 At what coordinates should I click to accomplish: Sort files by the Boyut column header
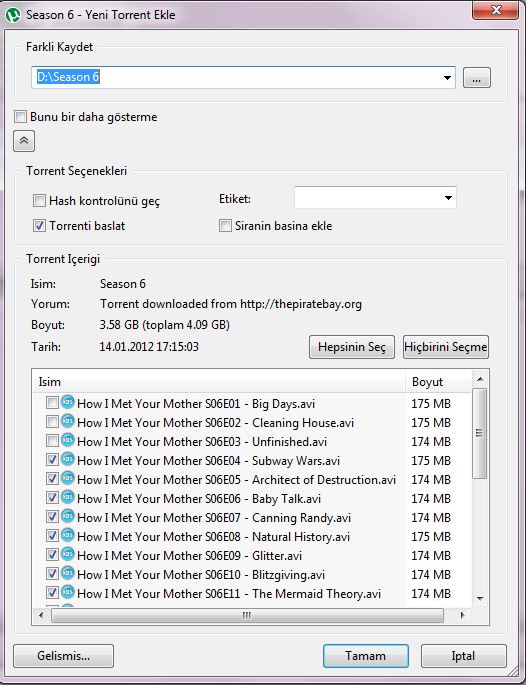(438, 382)
